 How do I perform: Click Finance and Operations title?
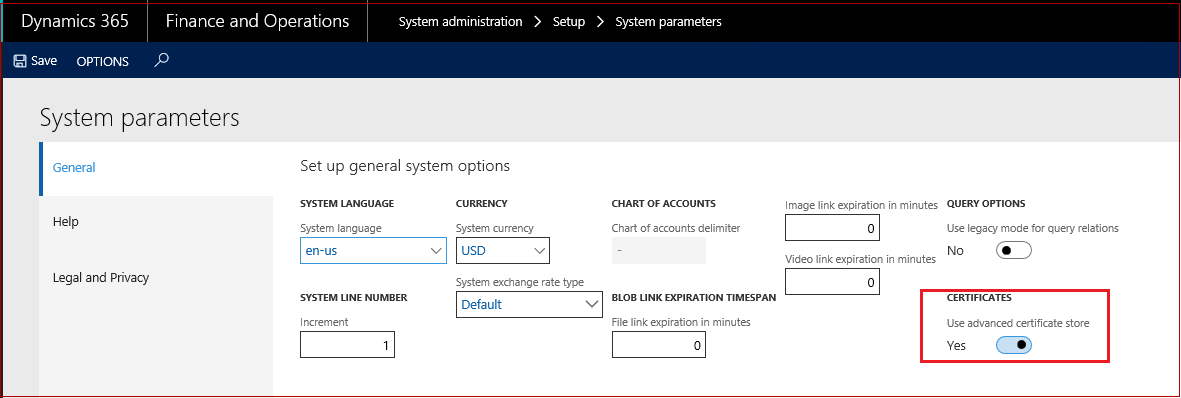click(x=257, y=21)
